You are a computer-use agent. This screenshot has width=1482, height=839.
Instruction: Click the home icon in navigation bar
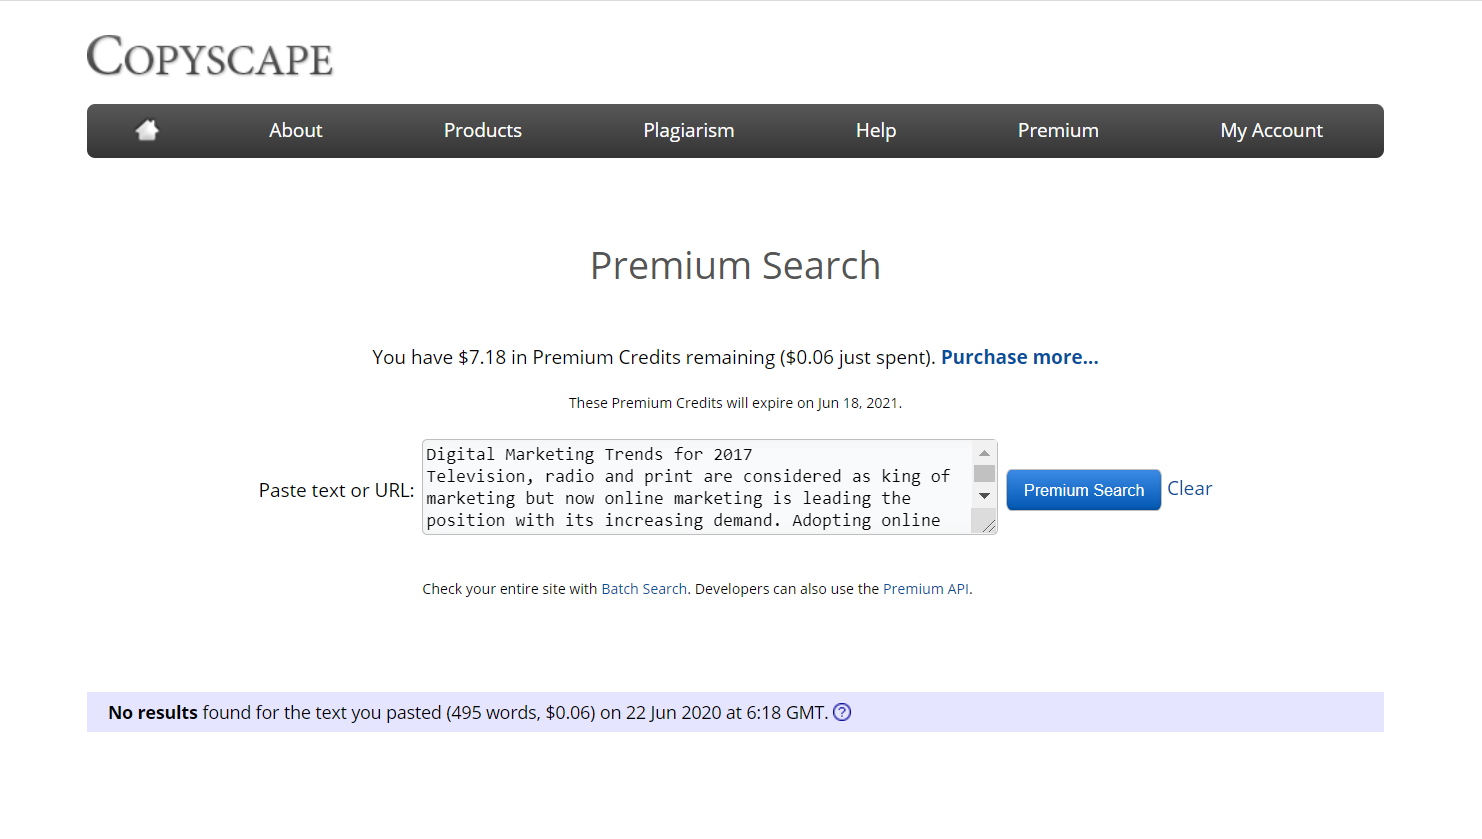click(x=147, y=130)
